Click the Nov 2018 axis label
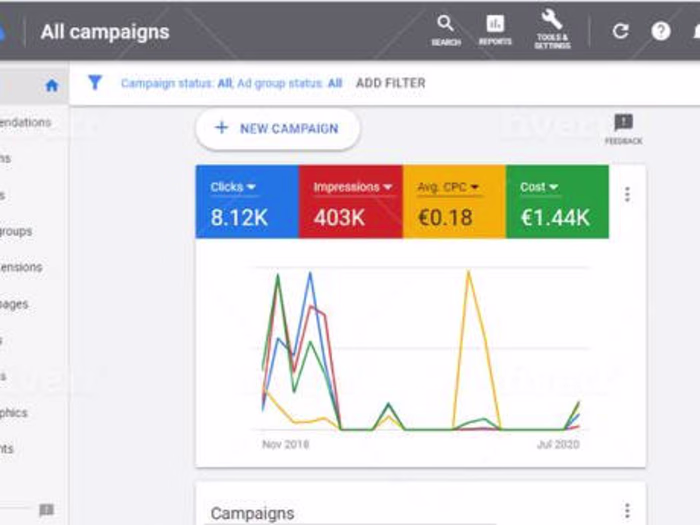The width and height of the screenshot is (700, 525). coord(285,445)
